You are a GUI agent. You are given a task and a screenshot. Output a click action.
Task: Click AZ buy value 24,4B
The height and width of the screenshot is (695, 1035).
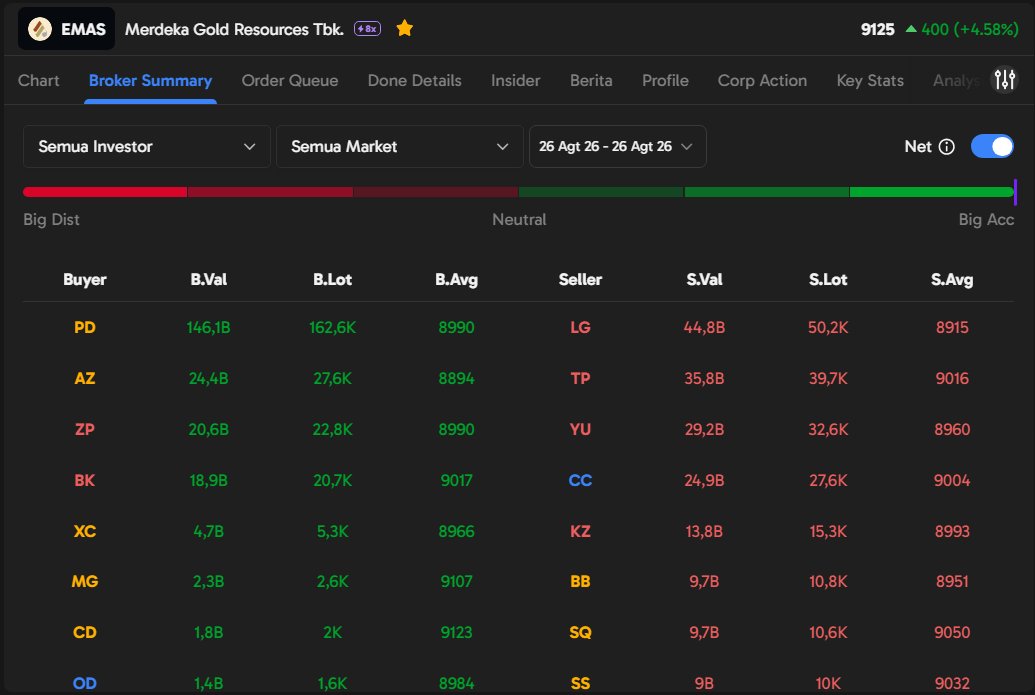209,378
